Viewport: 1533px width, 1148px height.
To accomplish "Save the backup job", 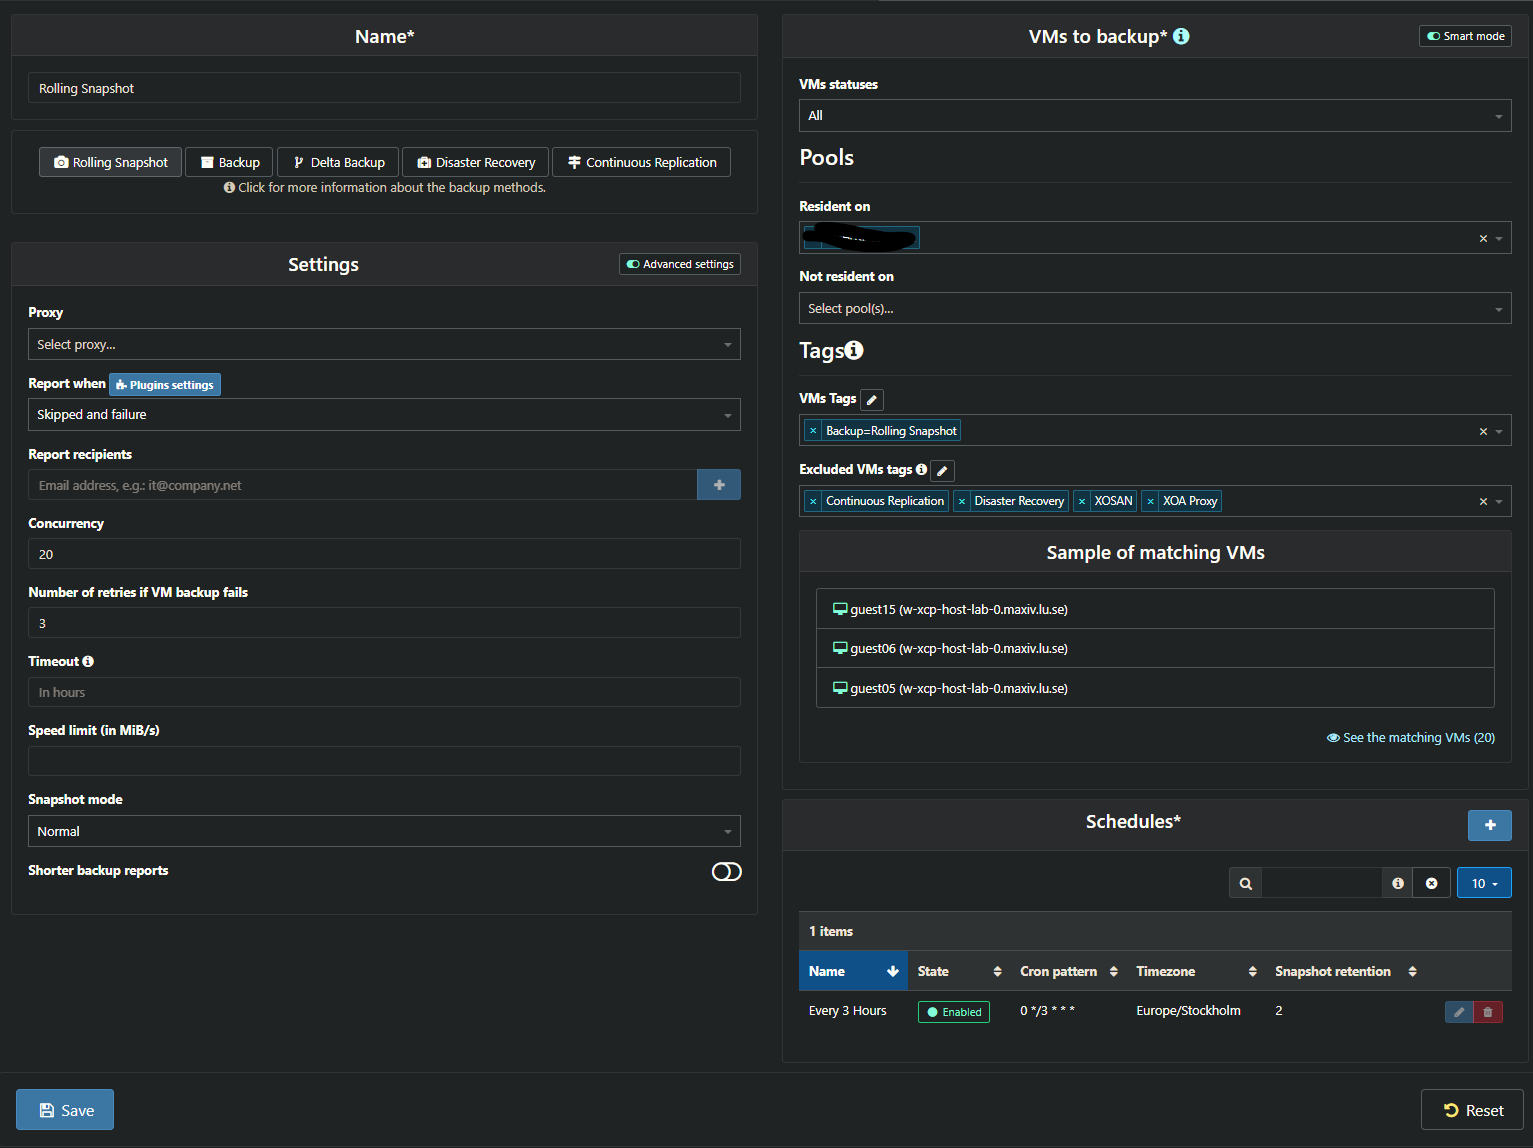I will click(65, 1110).
